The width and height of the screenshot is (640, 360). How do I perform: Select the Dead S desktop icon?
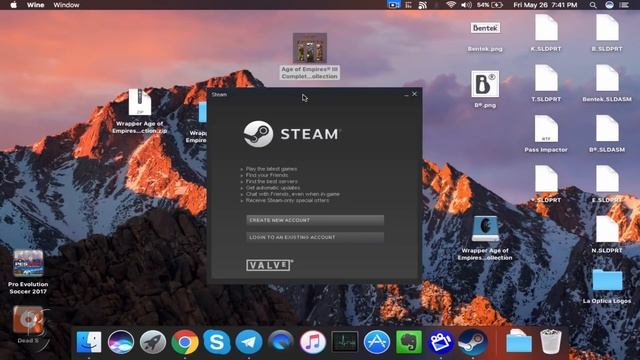pyautogui.click(x=28, y=325)
